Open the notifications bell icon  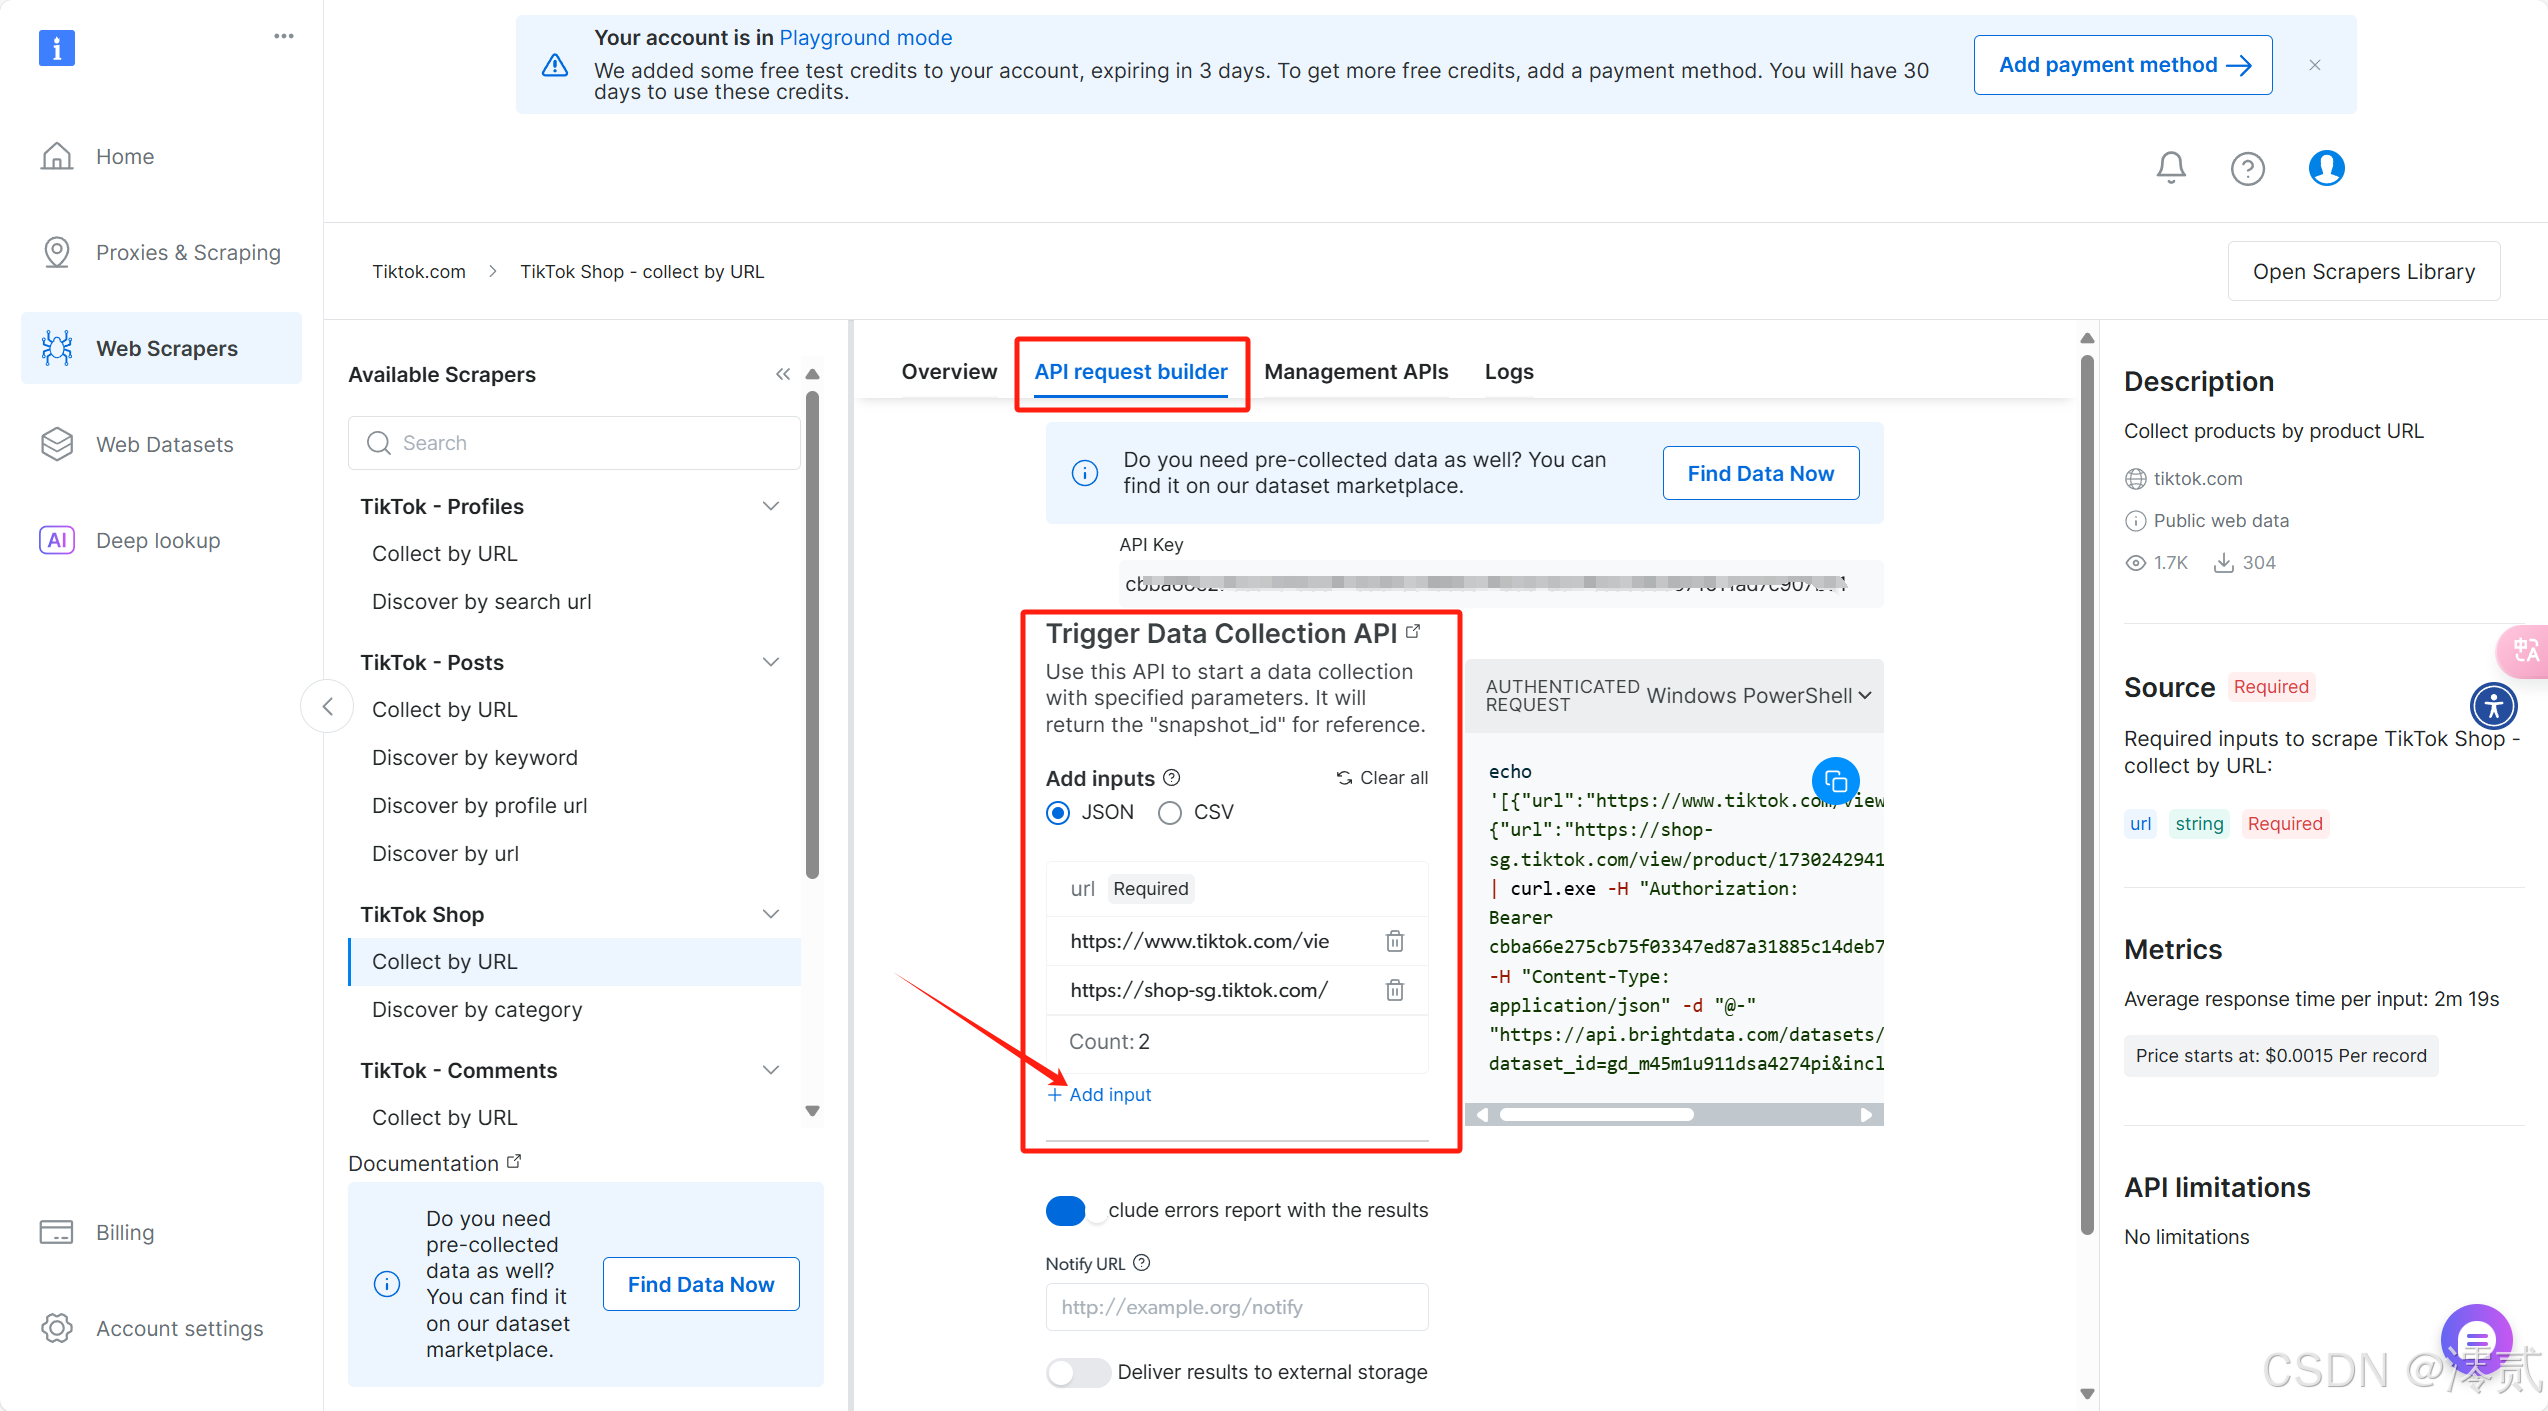[2170, 168]
